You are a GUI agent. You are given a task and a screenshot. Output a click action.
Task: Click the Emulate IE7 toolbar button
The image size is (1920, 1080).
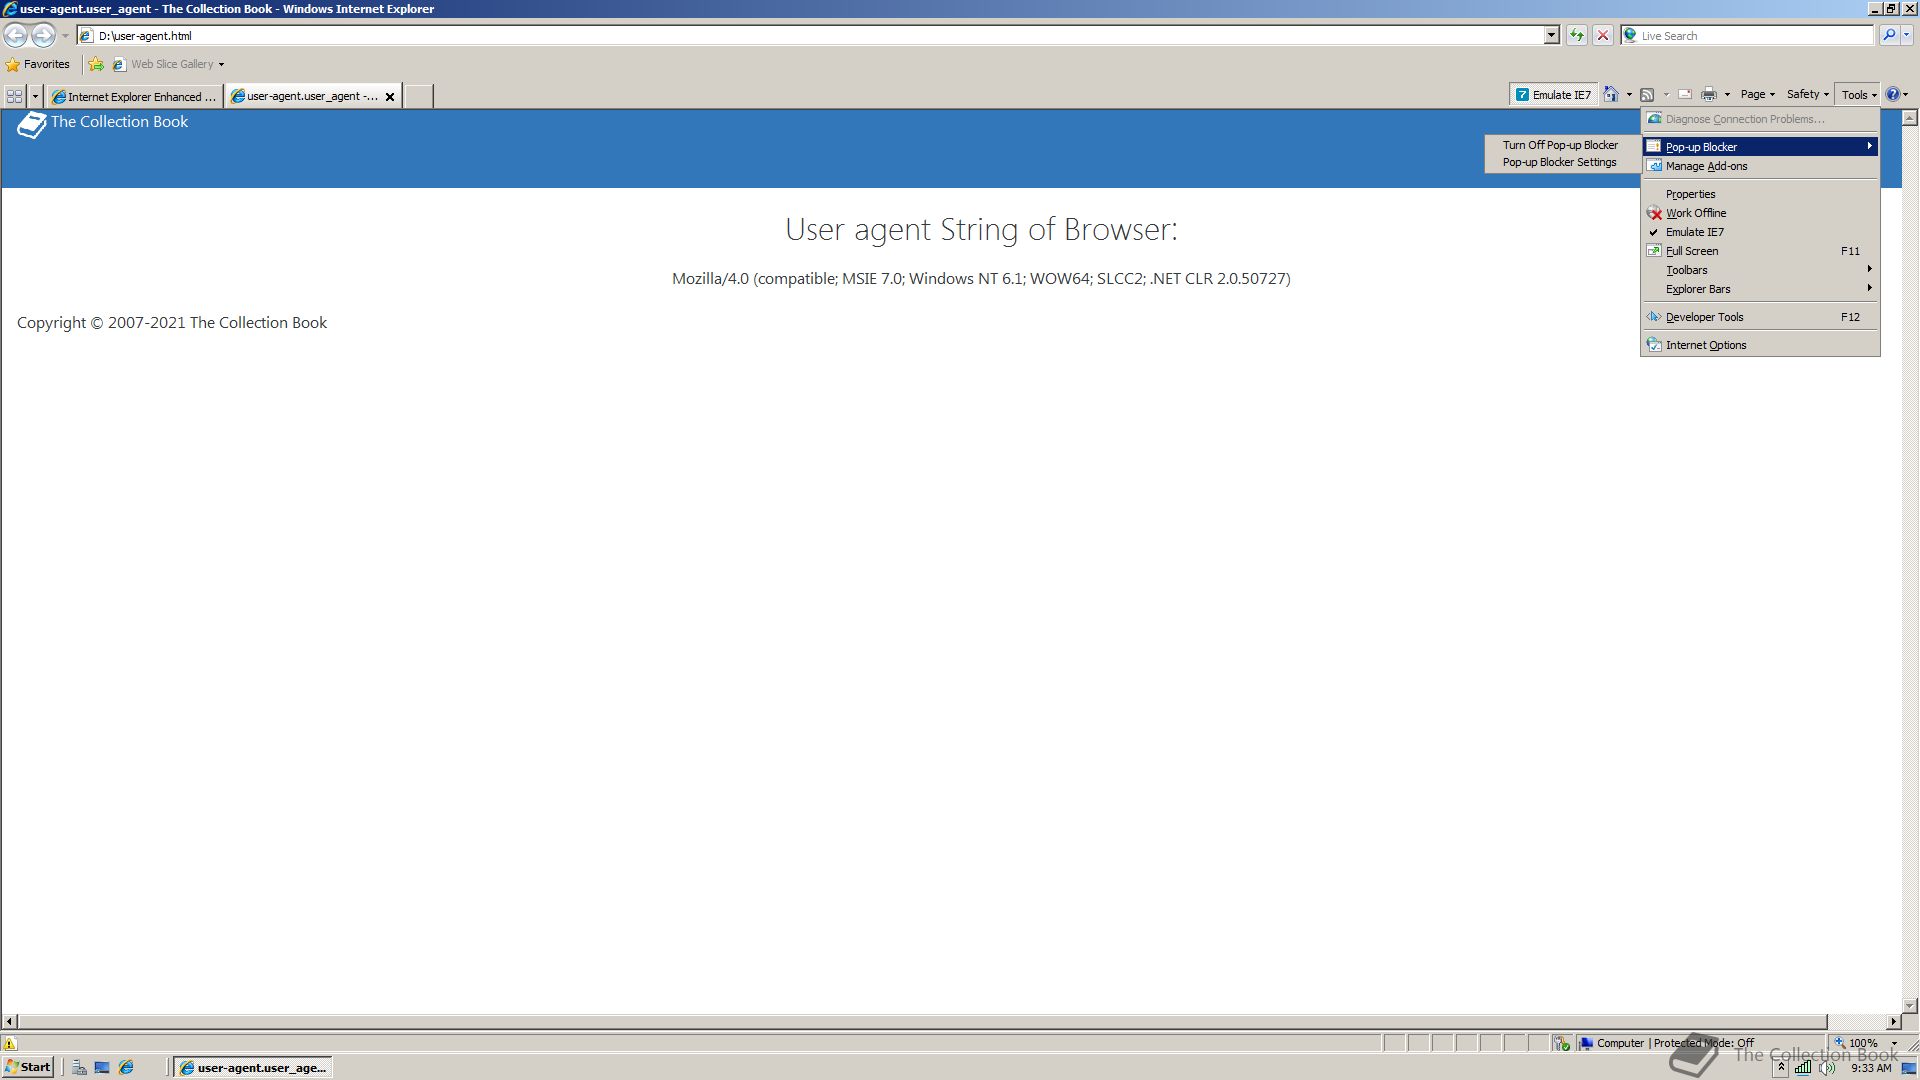[1552, 95]
